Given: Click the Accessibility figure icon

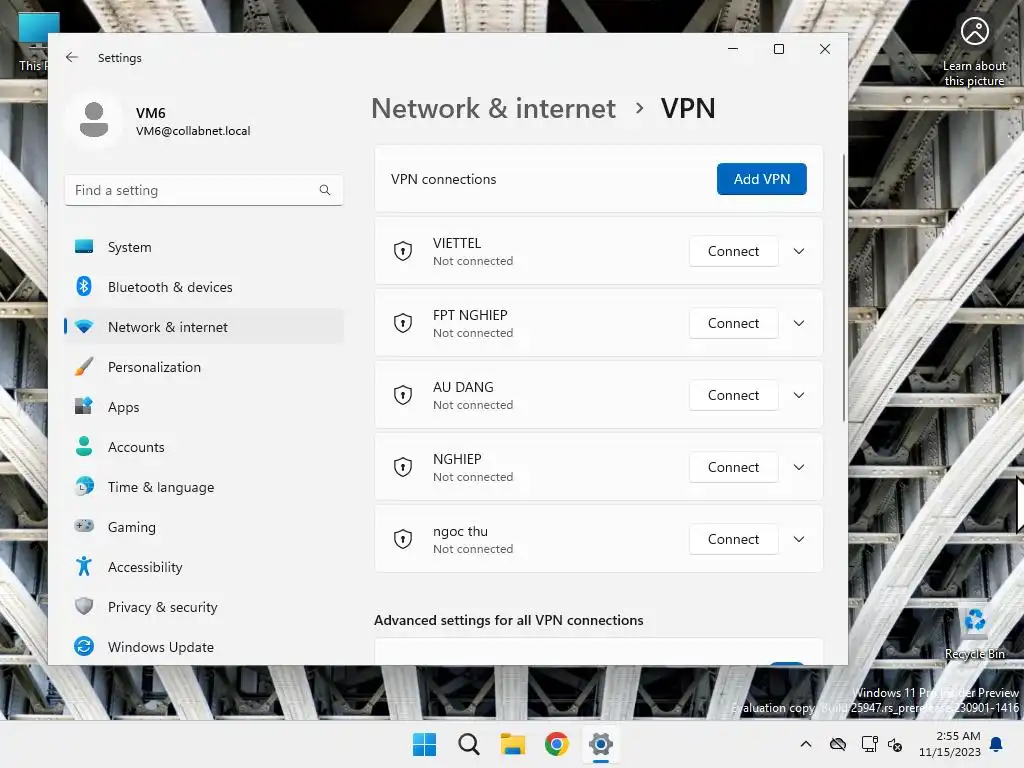Looking at the screenshot, I should coord(84,566).
